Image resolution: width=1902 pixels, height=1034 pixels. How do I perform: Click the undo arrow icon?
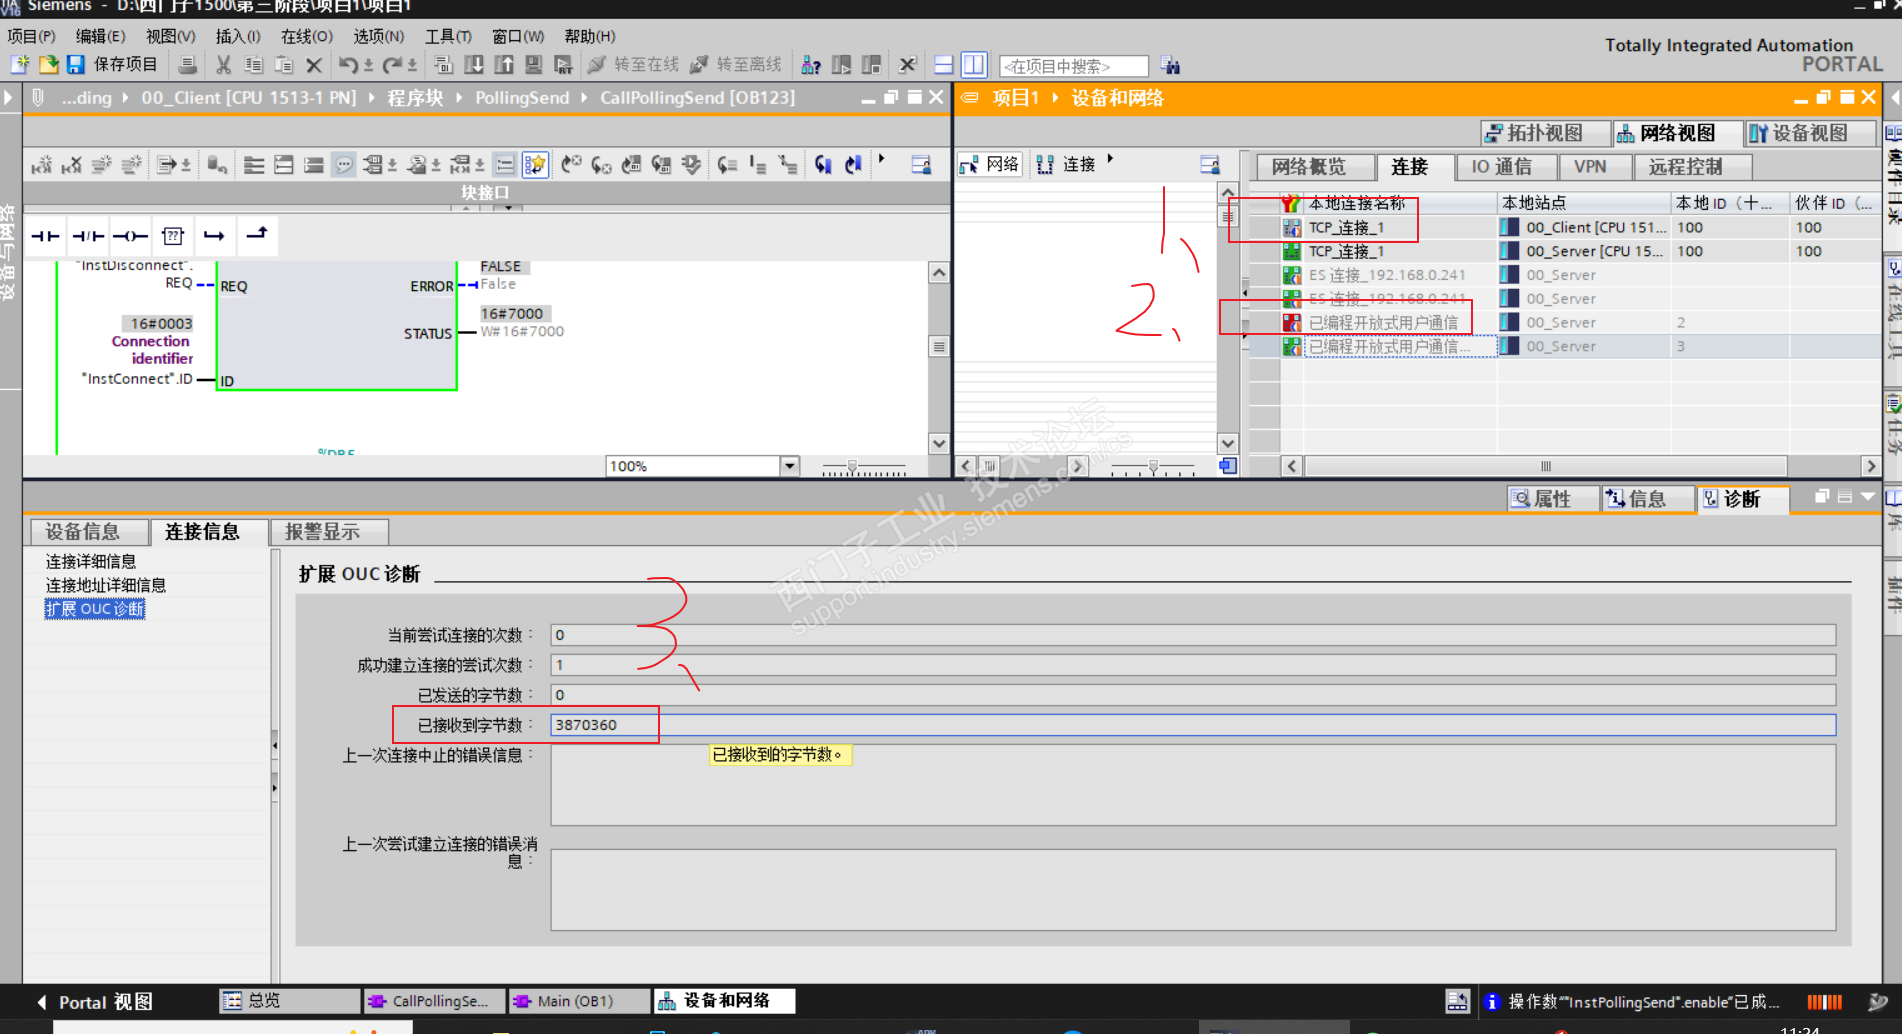click(x=347, y=65)
